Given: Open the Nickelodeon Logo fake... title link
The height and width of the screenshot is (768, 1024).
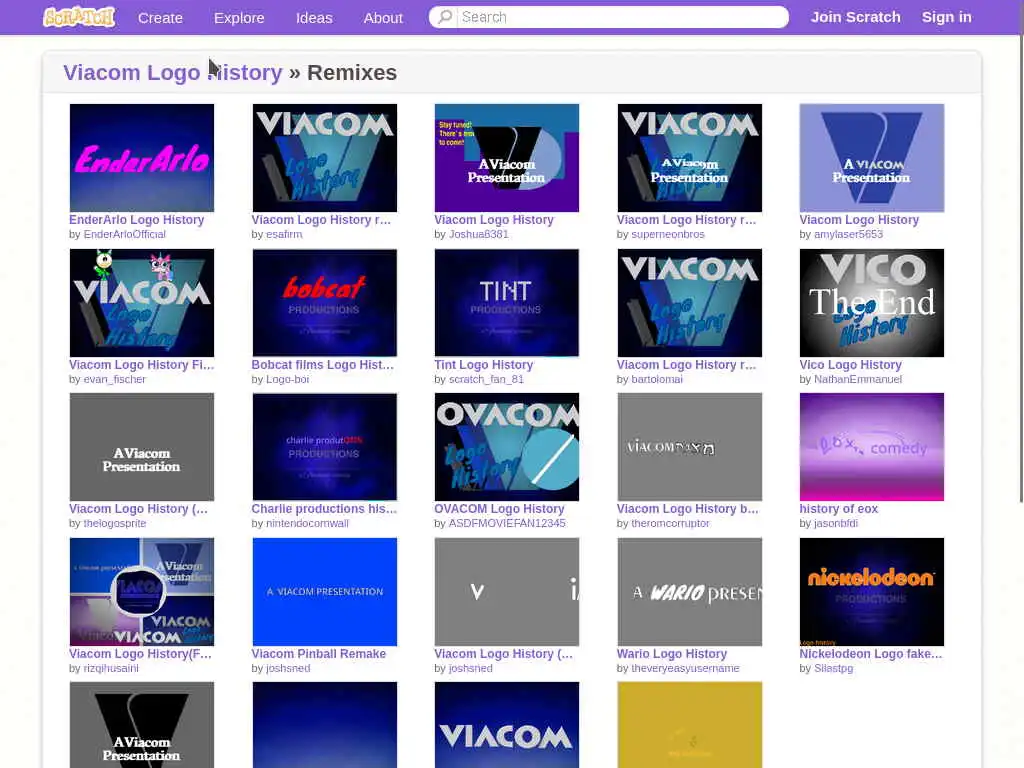Looking at the screenshot, I should click(871, 654).
